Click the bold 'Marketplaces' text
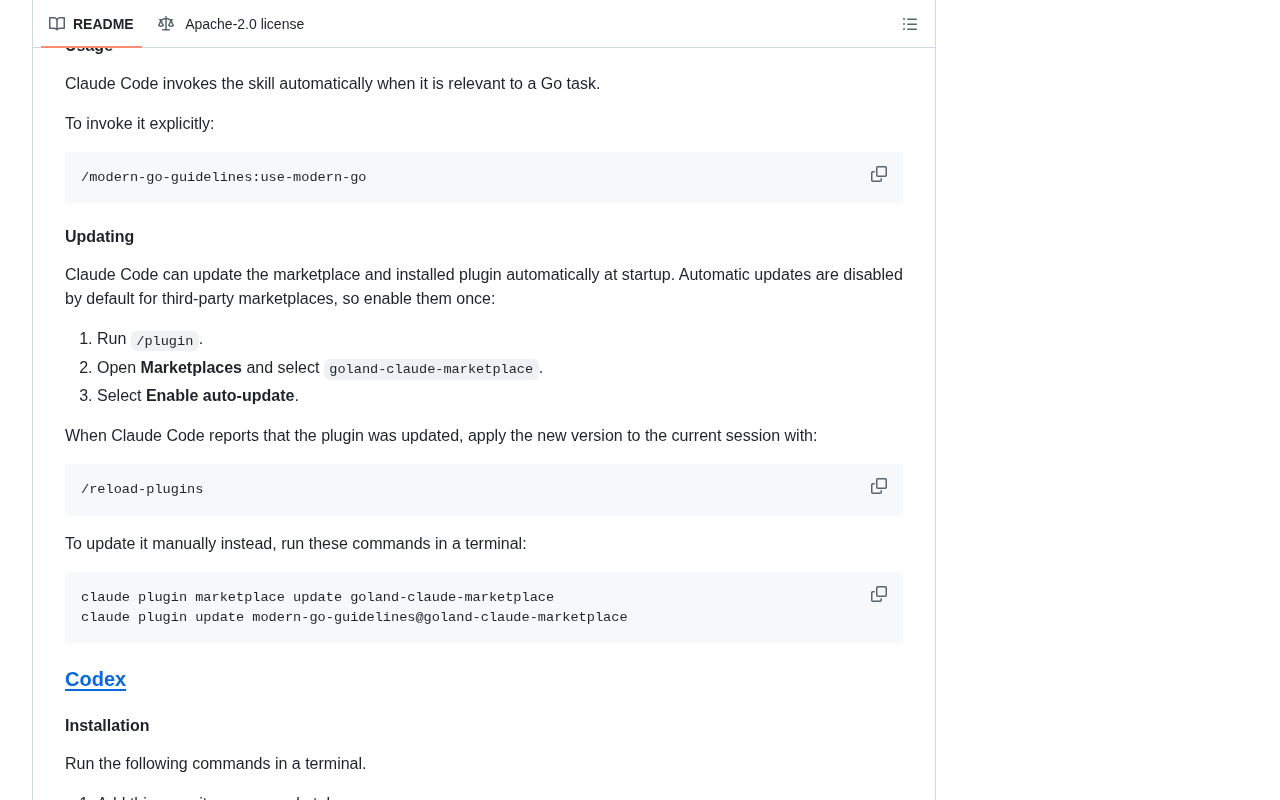Screen dimensions: 1280x800 [191, 368]
